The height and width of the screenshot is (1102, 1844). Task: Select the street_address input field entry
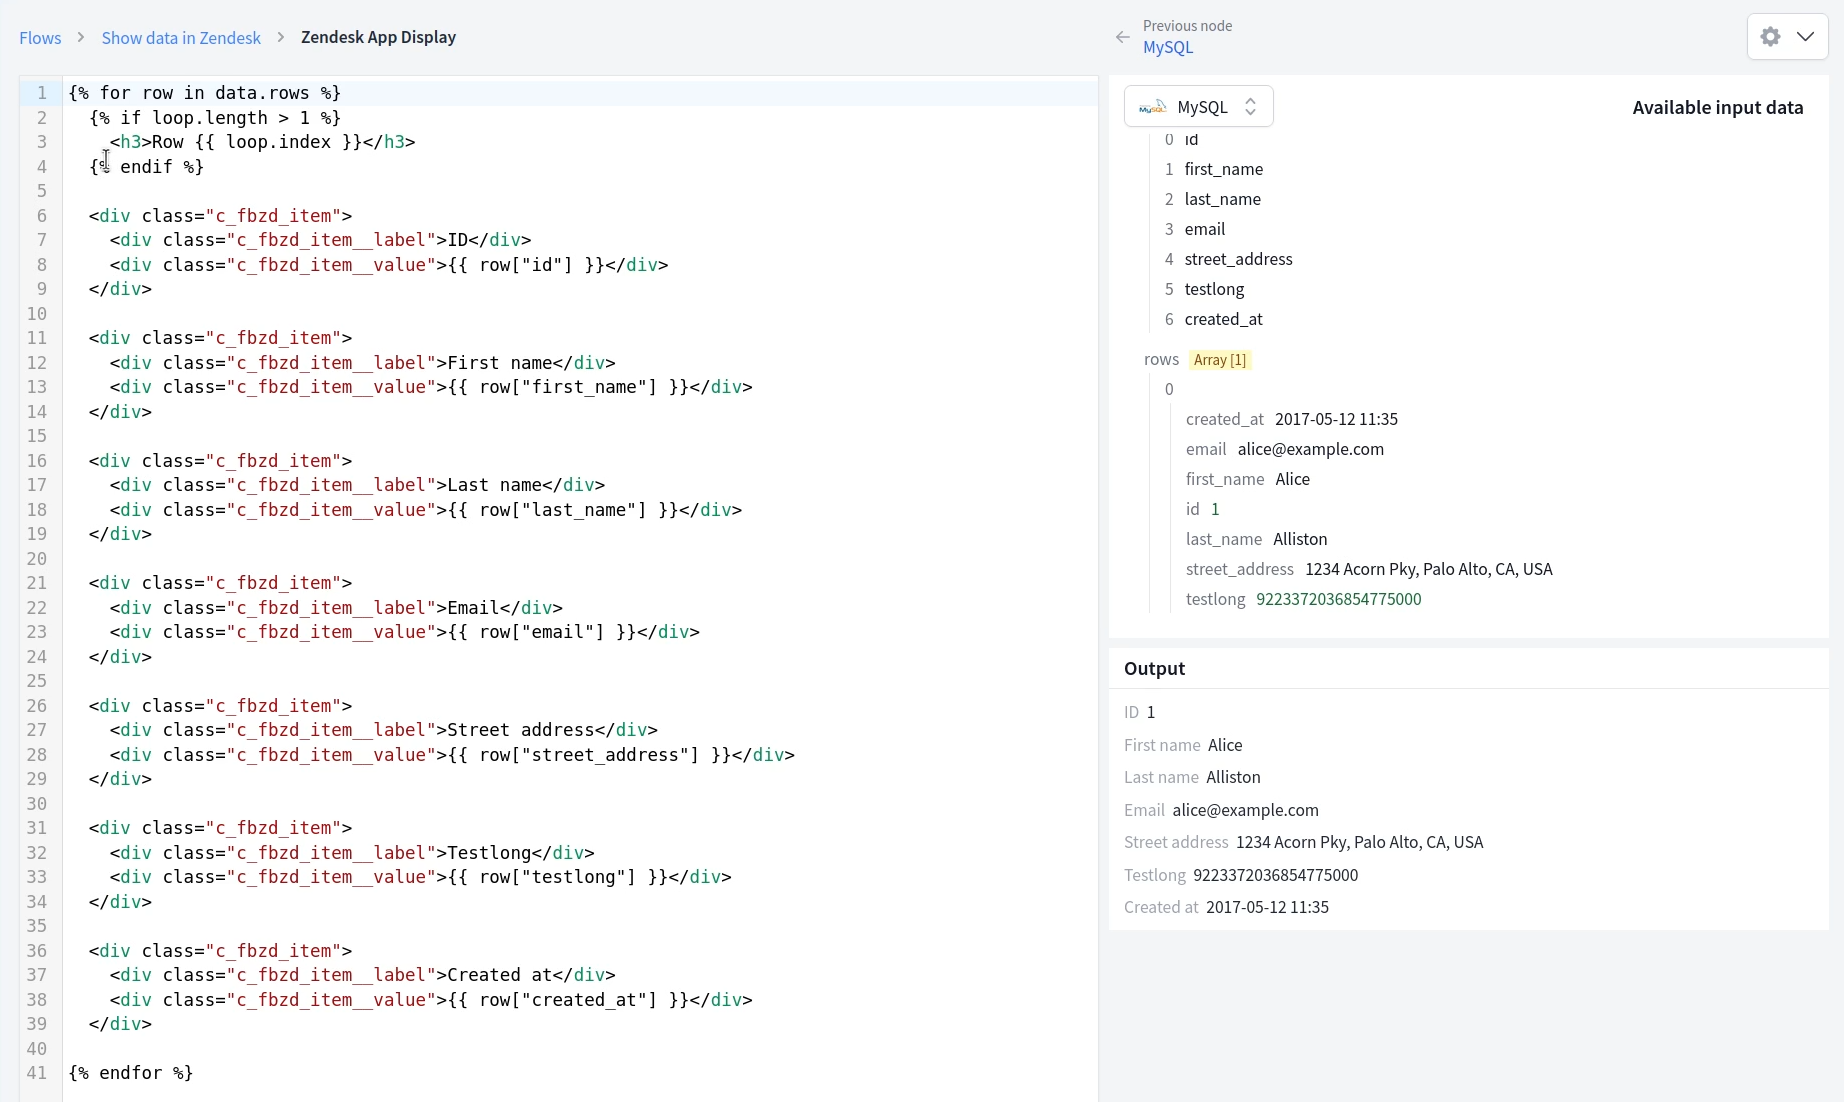(x=1238, y=259)
